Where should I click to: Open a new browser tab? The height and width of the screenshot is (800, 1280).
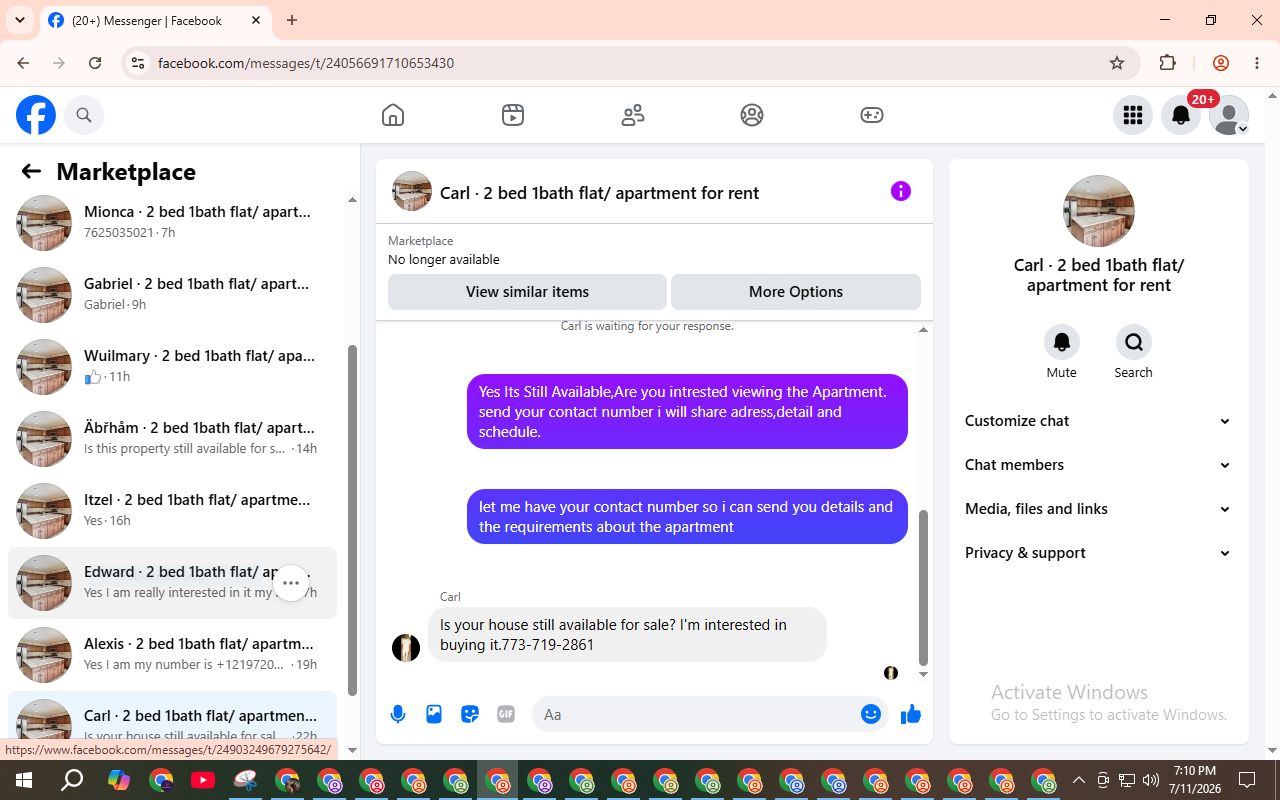pos(292,20)
